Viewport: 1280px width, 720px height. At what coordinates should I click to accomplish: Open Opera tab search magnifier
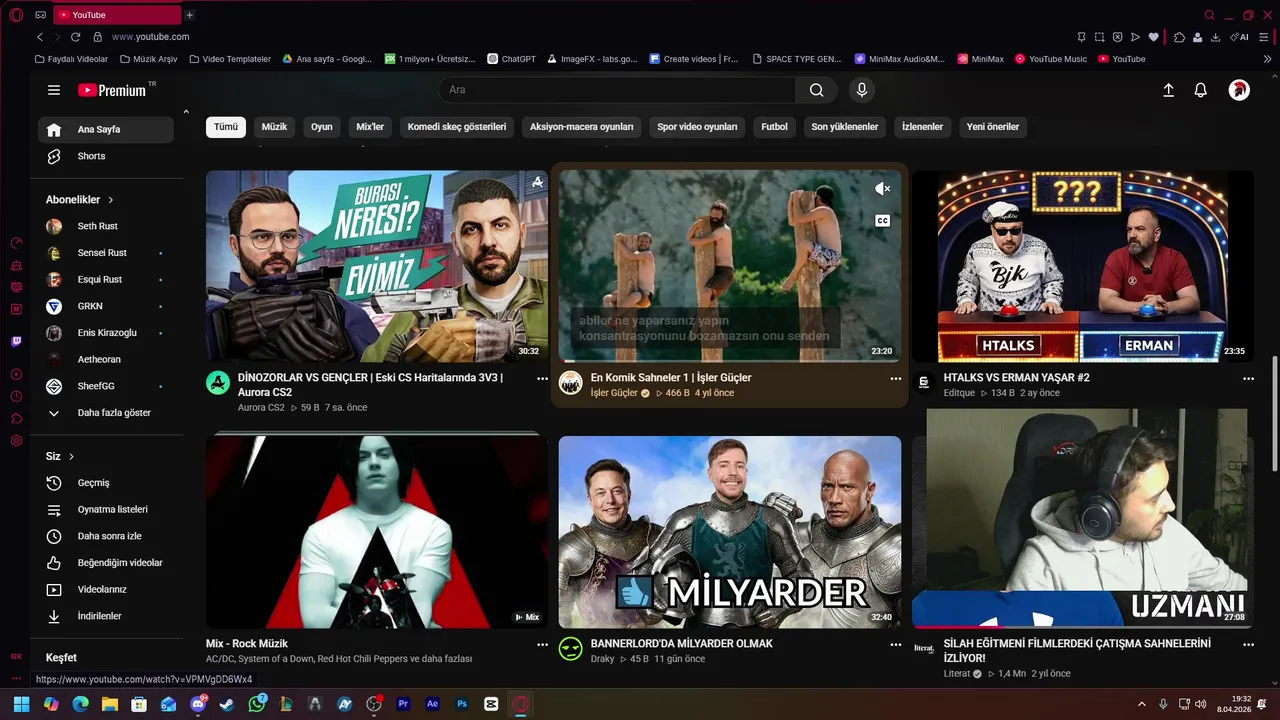[1209, 15]
